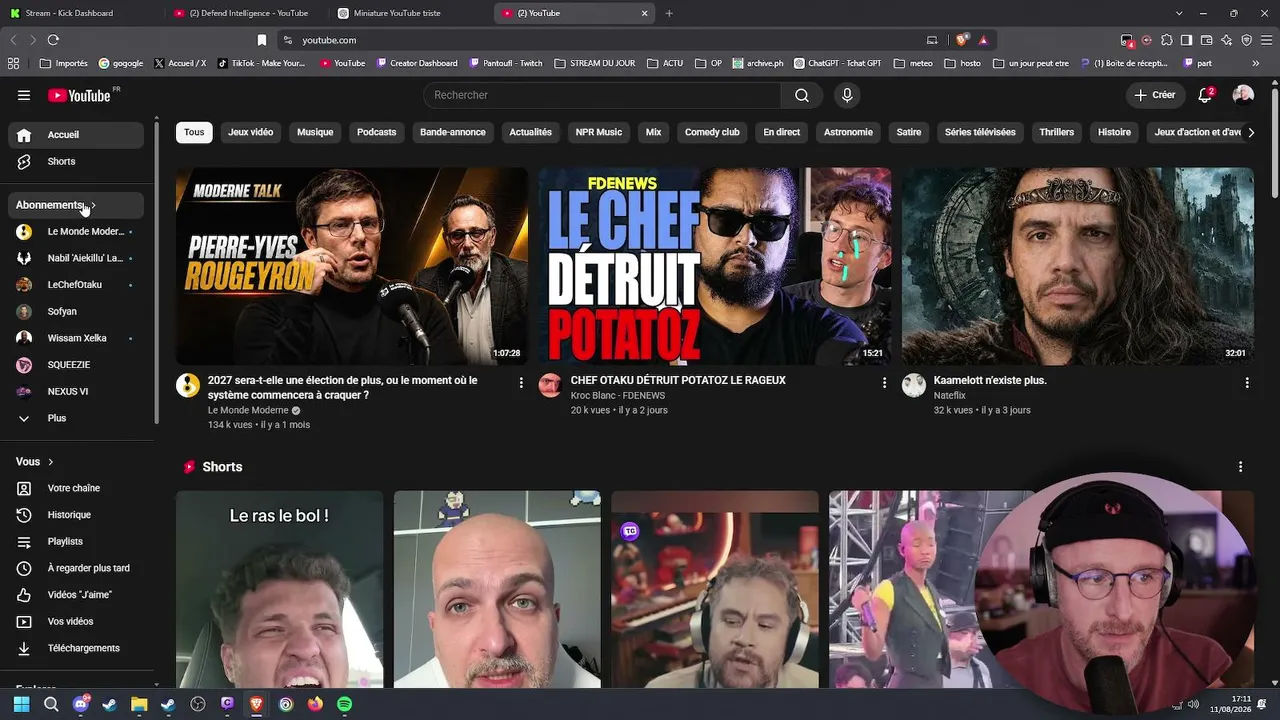The width and height of the screenshot is (1280, 720).
Task: Open Brave Rewards triangle icon
Action: [x=984, y=40]
